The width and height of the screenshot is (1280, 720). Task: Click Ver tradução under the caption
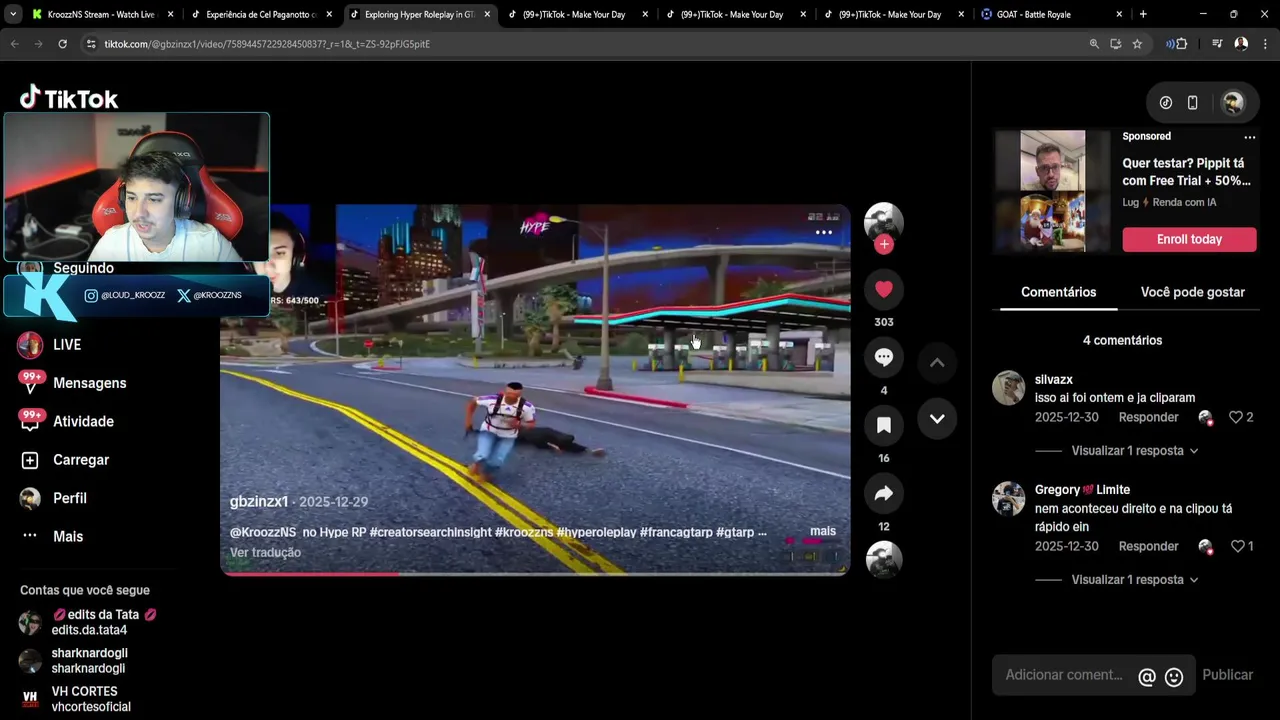pos(265,552)
